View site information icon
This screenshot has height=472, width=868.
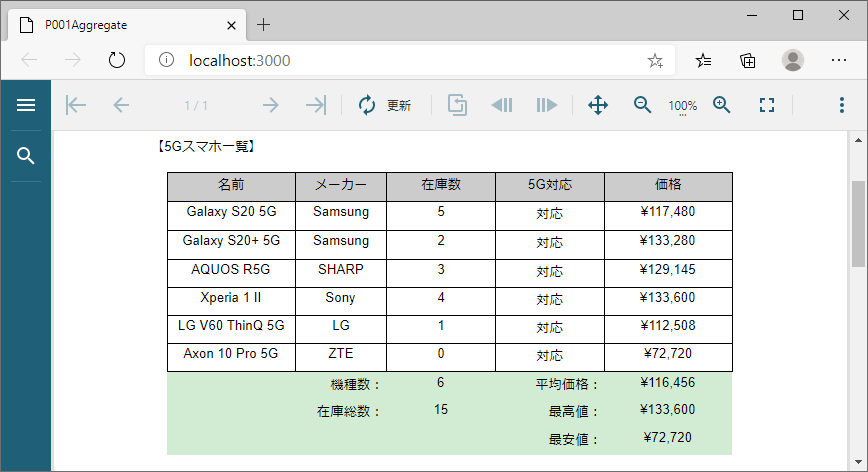[166, 60]
